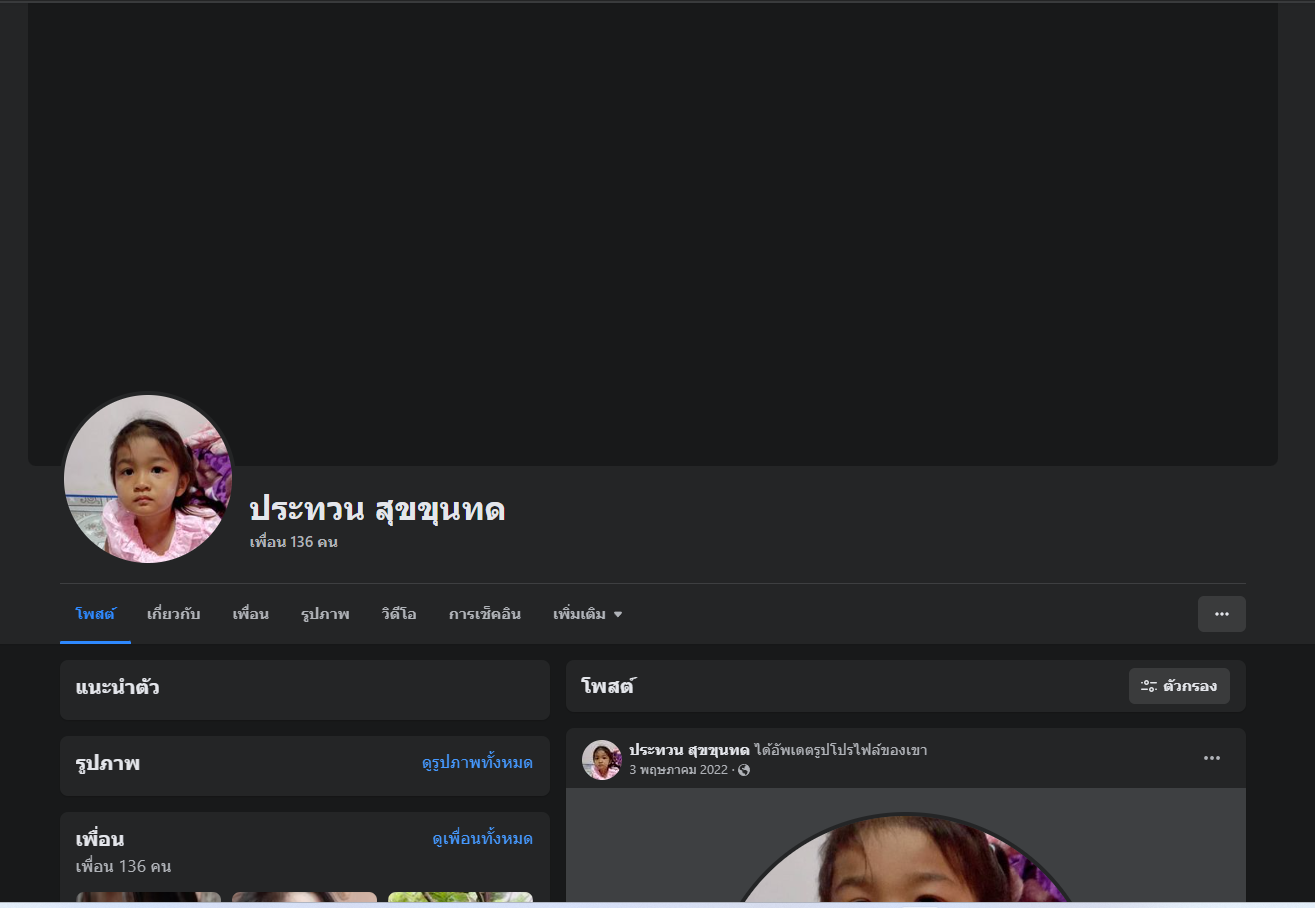Click the รูปภาพ heading in the photos card

click(x=107, y=764)
